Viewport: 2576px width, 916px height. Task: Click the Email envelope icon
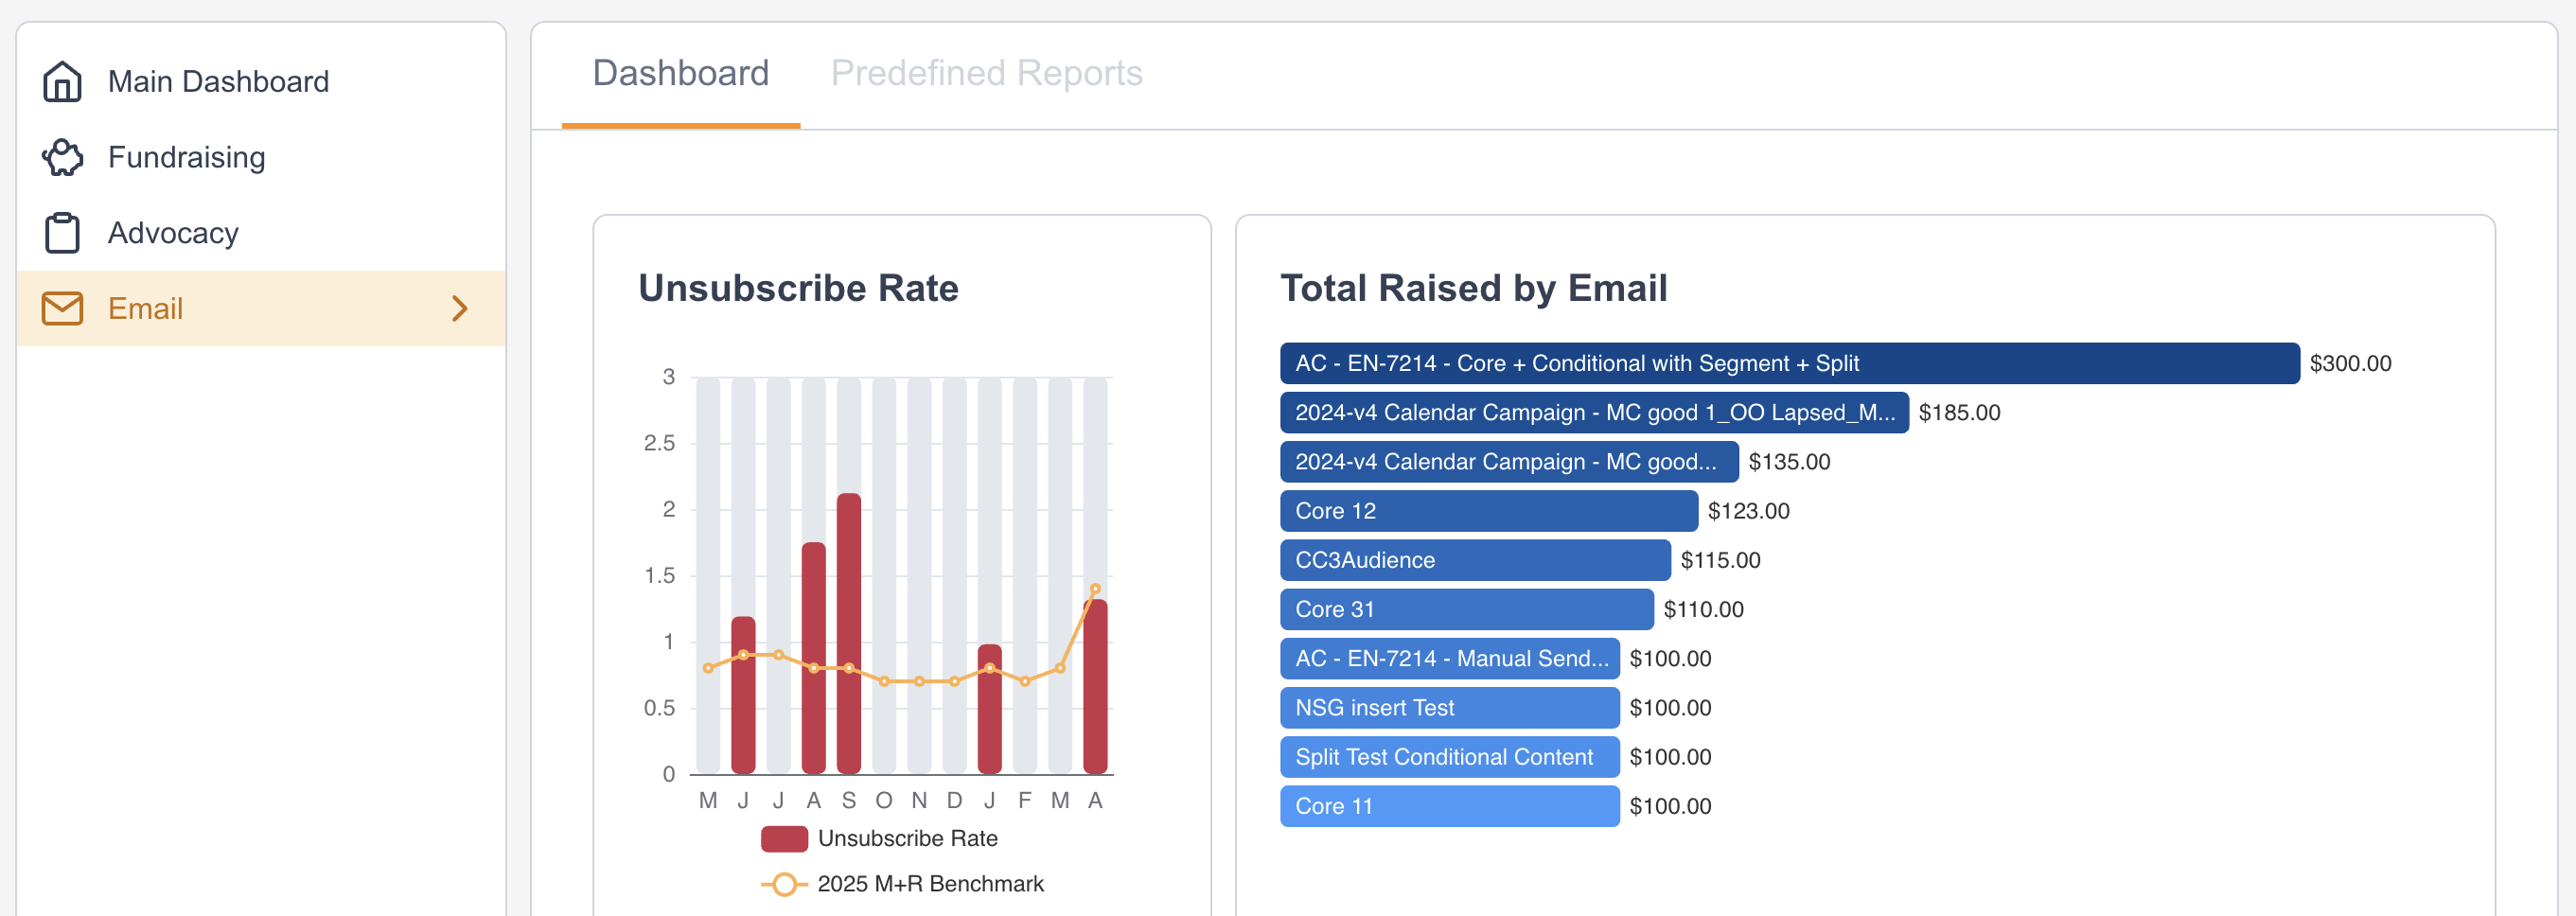62,308
